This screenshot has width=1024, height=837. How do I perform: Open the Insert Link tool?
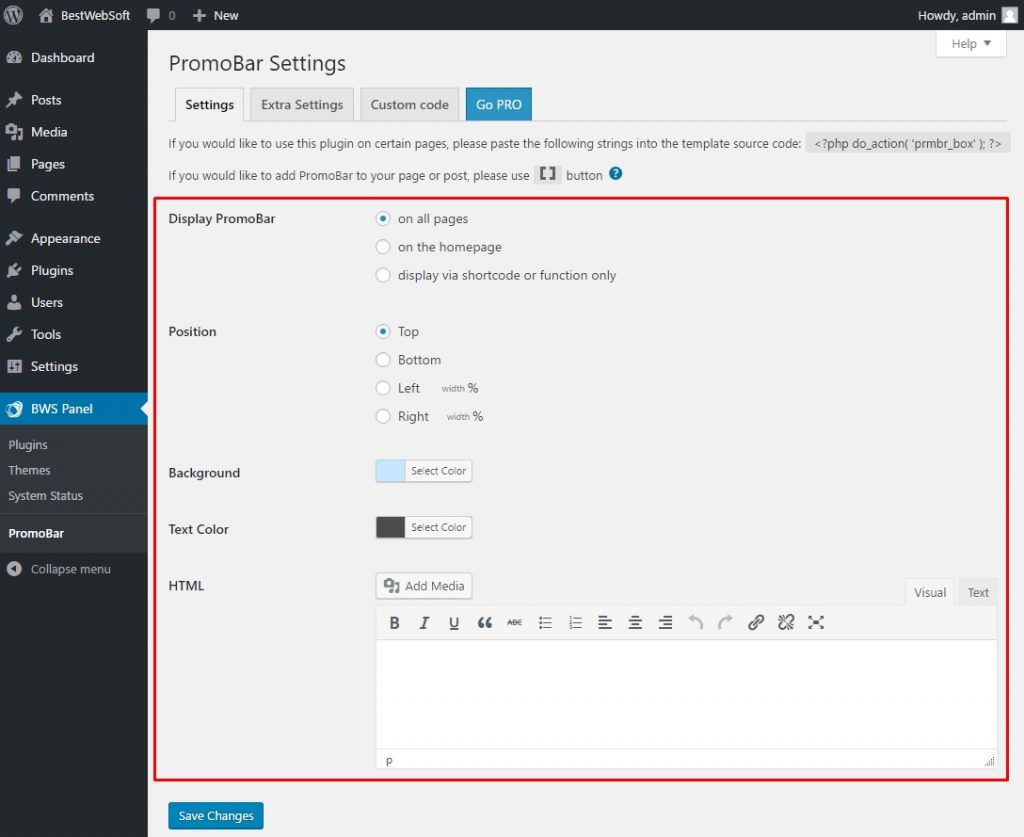pos(756,622)
